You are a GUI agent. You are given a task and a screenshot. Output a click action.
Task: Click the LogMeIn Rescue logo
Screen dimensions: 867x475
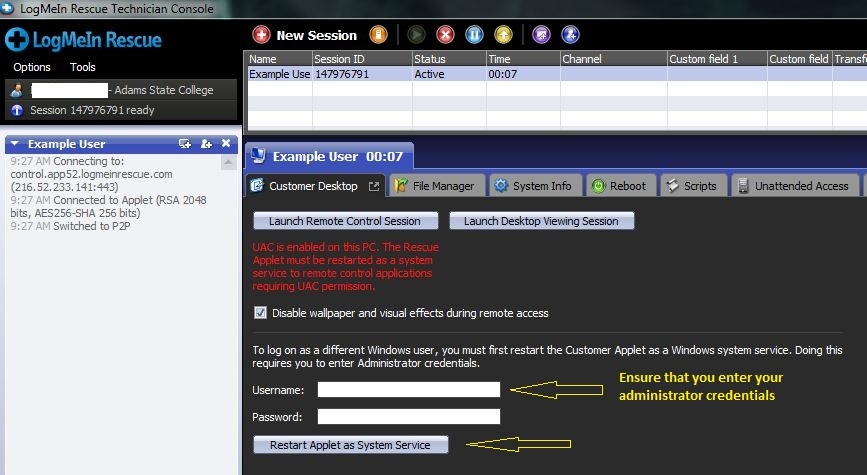[83, 40]
